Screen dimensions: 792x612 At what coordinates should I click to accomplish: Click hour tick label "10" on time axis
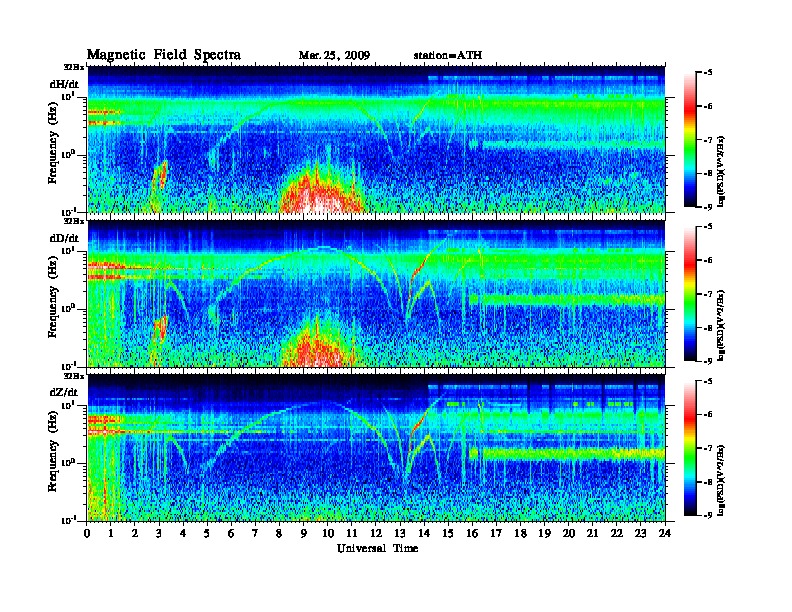point(328,534)
